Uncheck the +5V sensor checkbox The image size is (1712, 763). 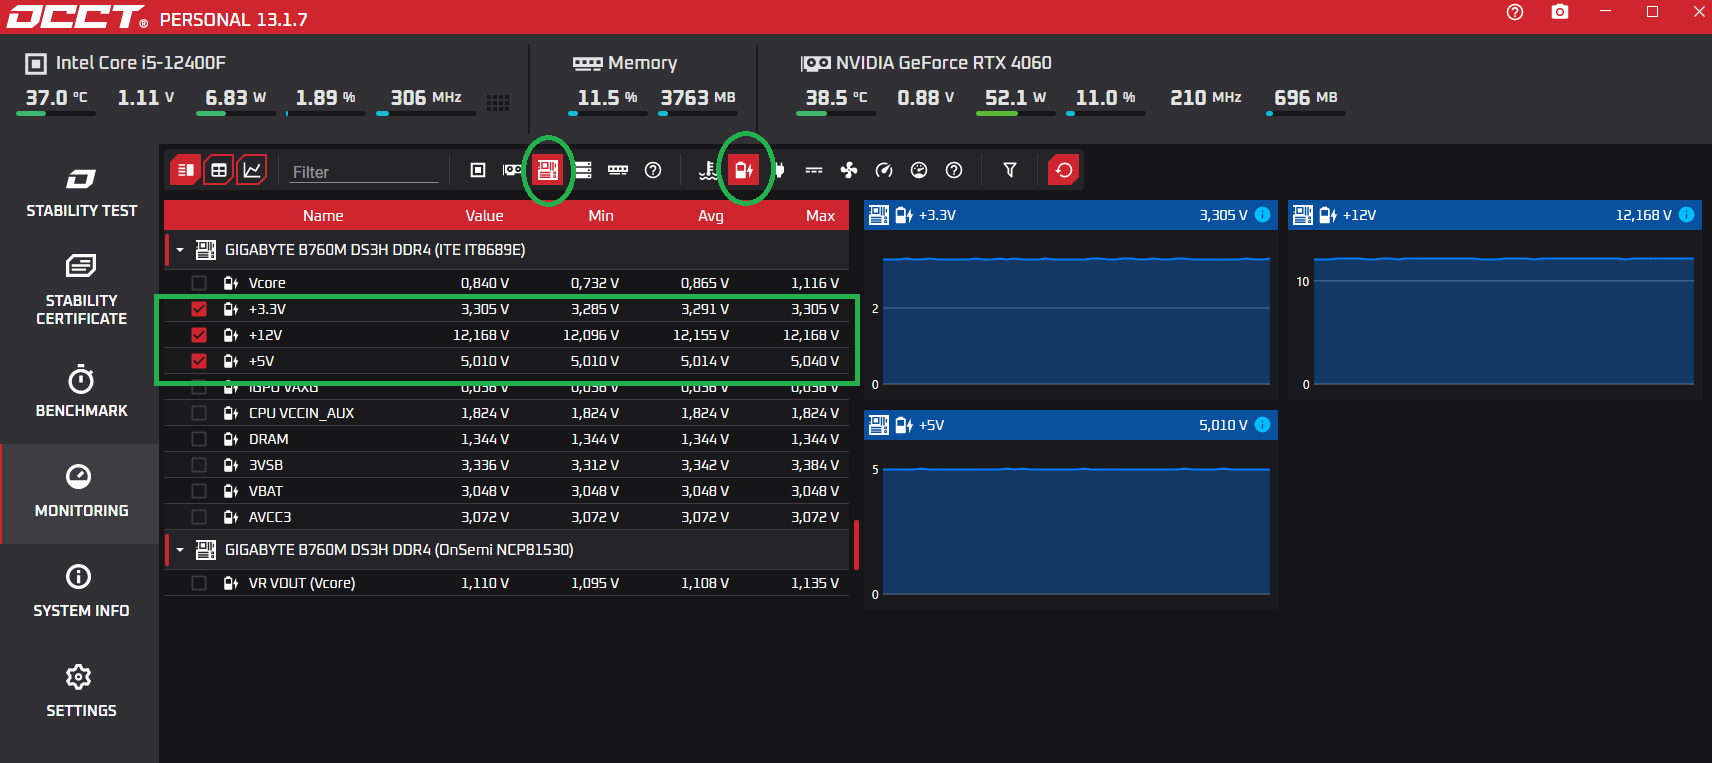(x=199, y=361)
